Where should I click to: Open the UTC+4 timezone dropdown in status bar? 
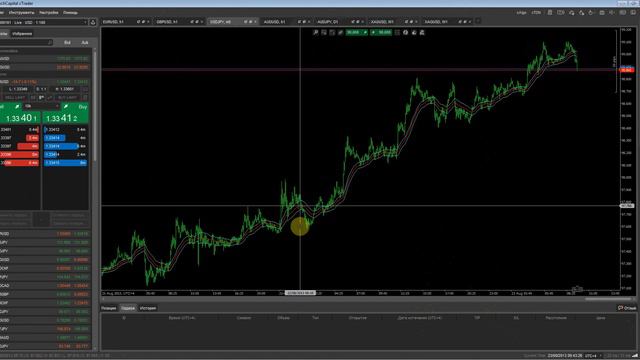click(593, 356)
